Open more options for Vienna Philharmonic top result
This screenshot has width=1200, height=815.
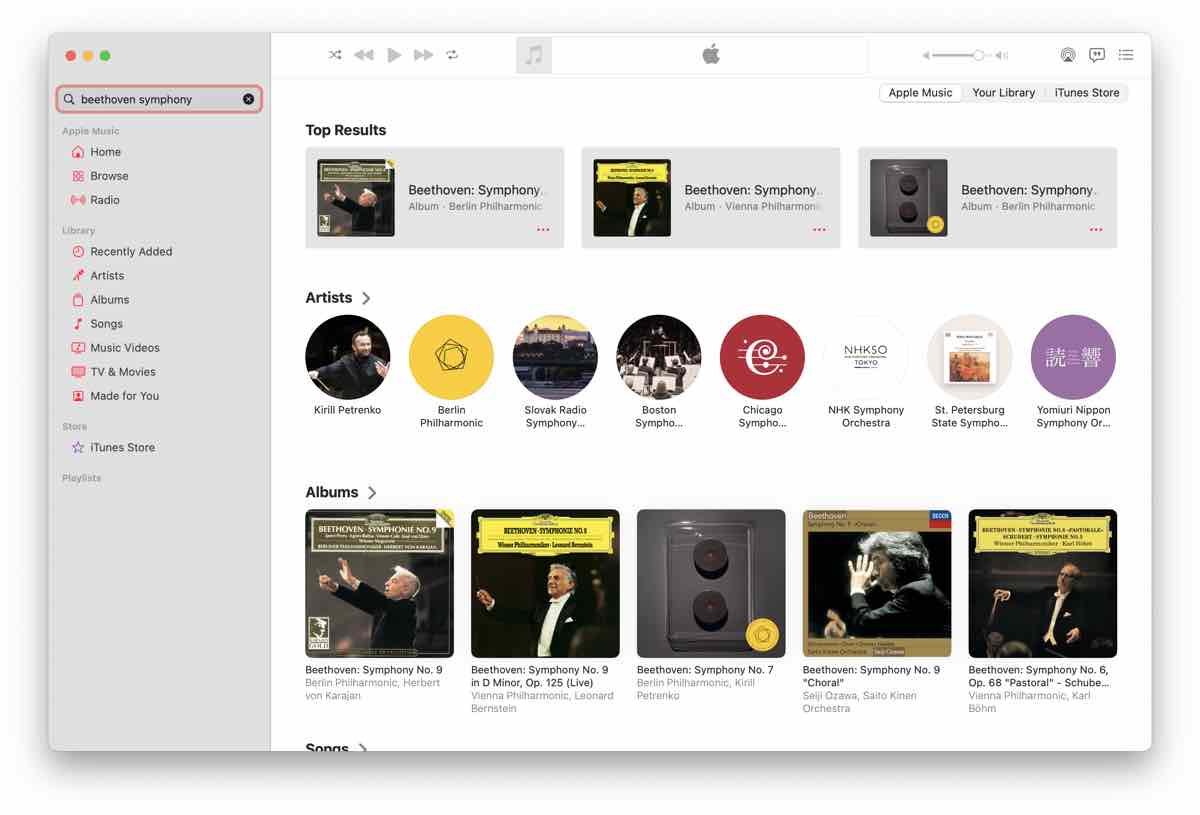click(x=819, y=230)
